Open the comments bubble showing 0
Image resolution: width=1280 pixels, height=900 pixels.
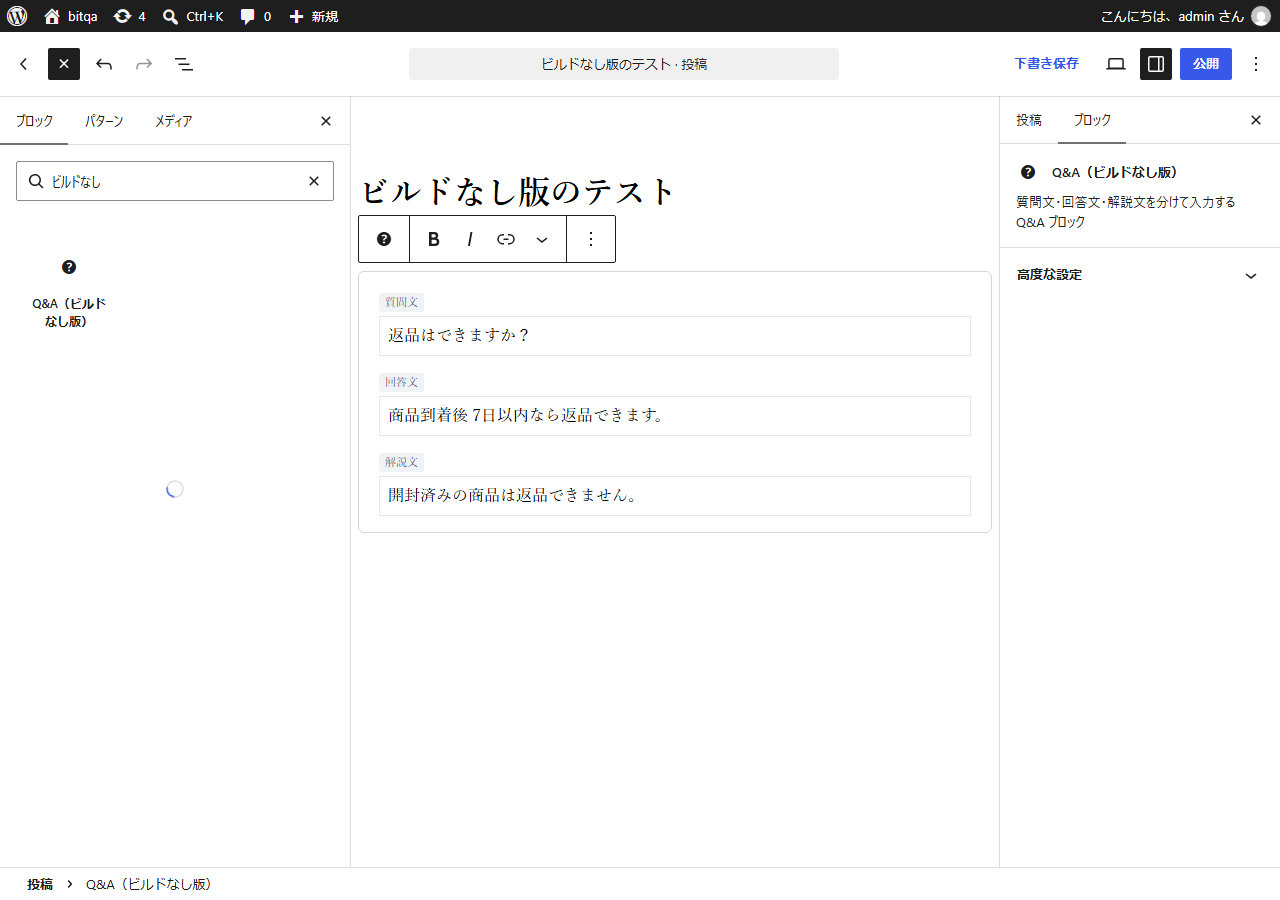tap(255, 16)
